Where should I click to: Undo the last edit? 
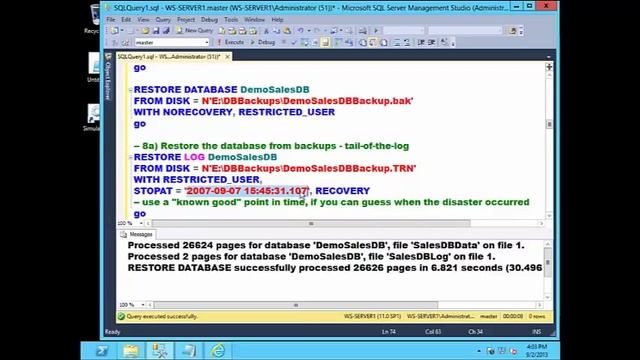[x=301, y=31]
